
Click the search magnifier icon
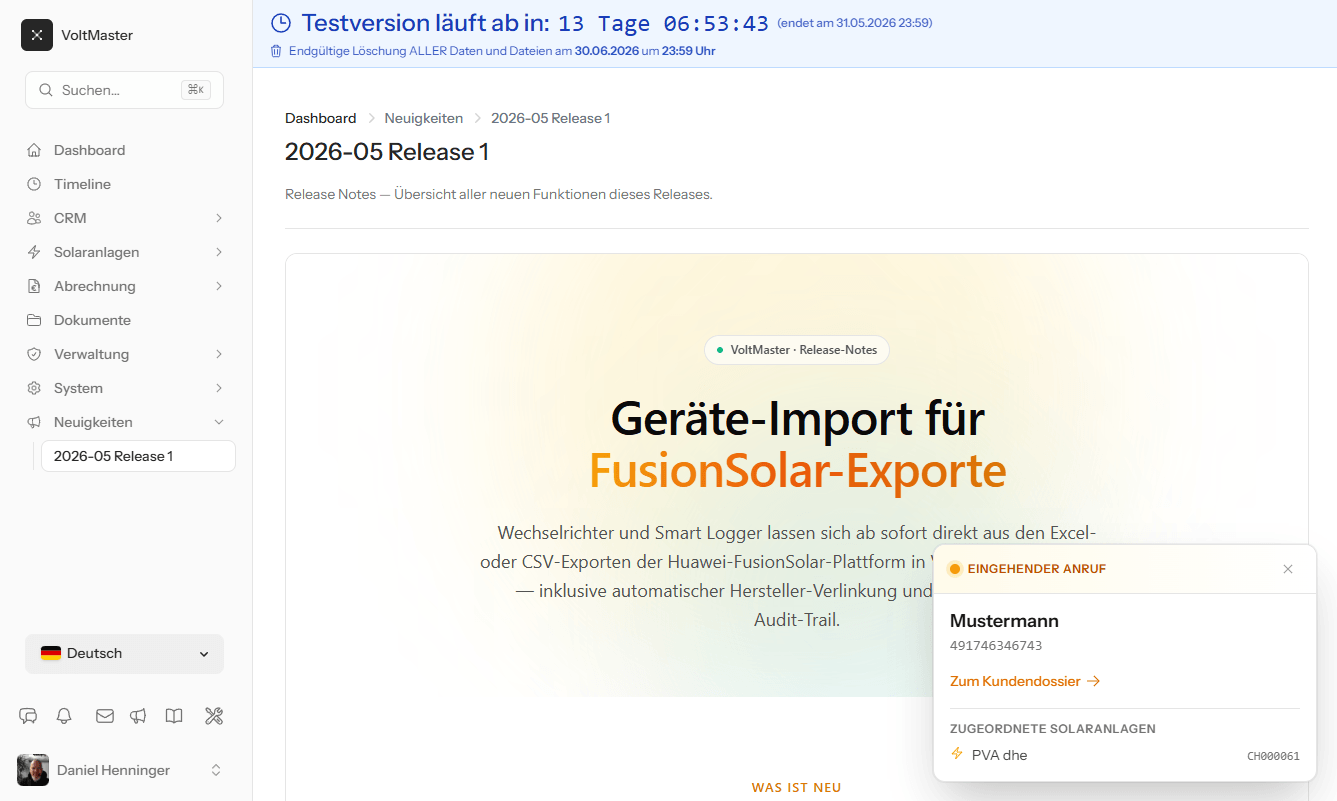click(45, 90)
